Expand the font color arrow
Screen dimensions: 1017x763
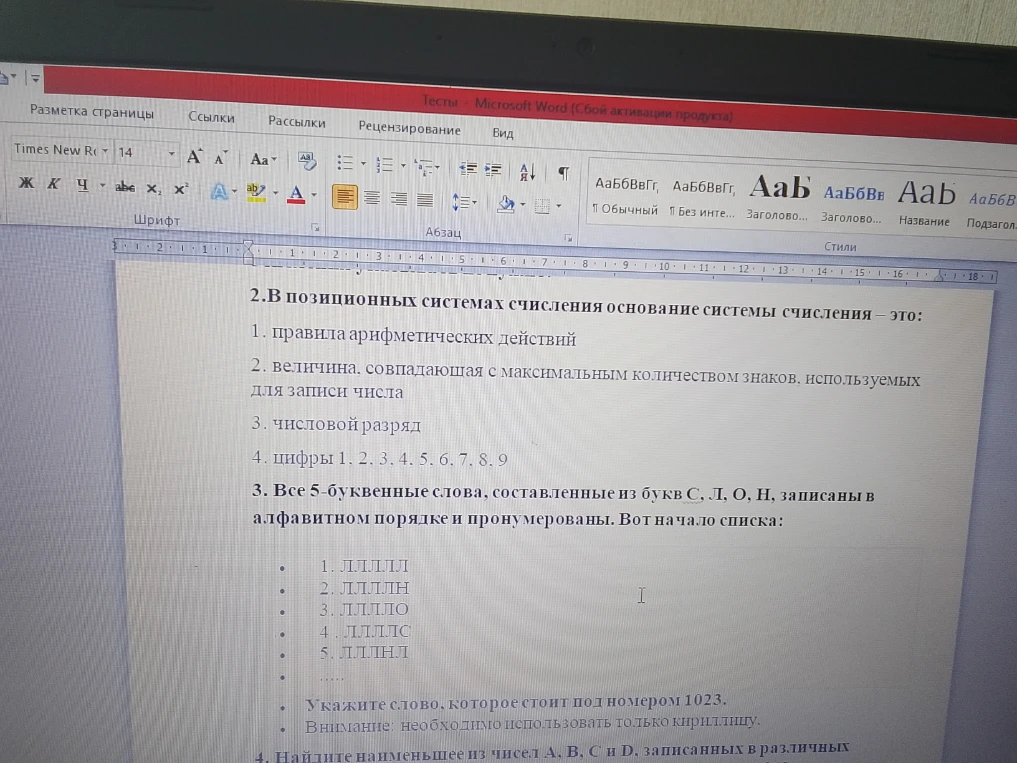click(314, 195)
